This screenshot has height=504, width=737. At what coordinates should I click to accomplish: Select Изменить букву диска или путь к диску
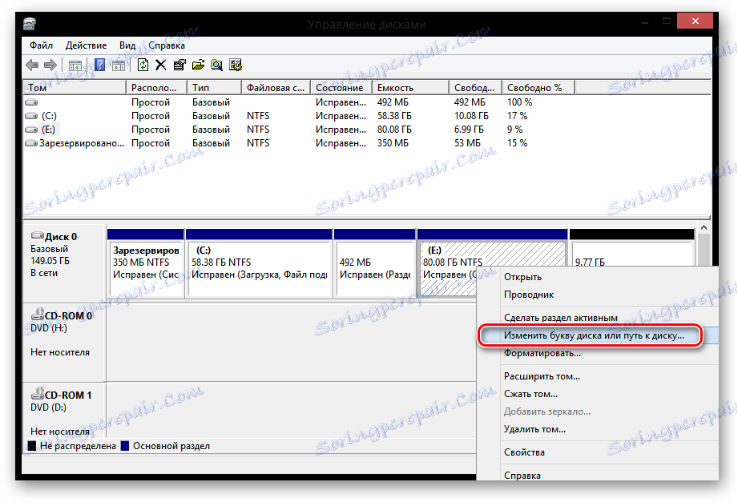[x=594, y=336]
